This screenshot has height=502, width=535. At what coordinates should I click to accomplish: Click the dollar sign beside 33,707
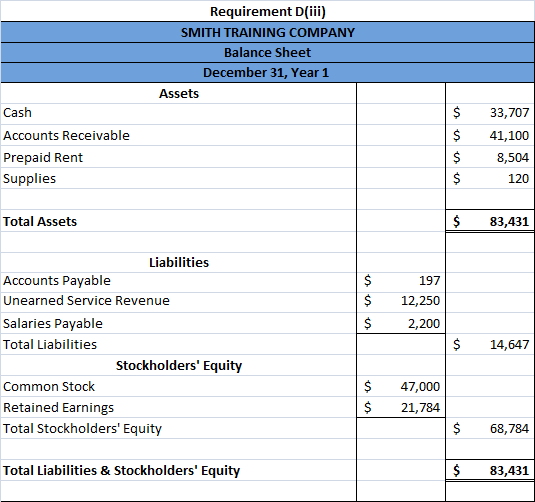coord(457,113)
